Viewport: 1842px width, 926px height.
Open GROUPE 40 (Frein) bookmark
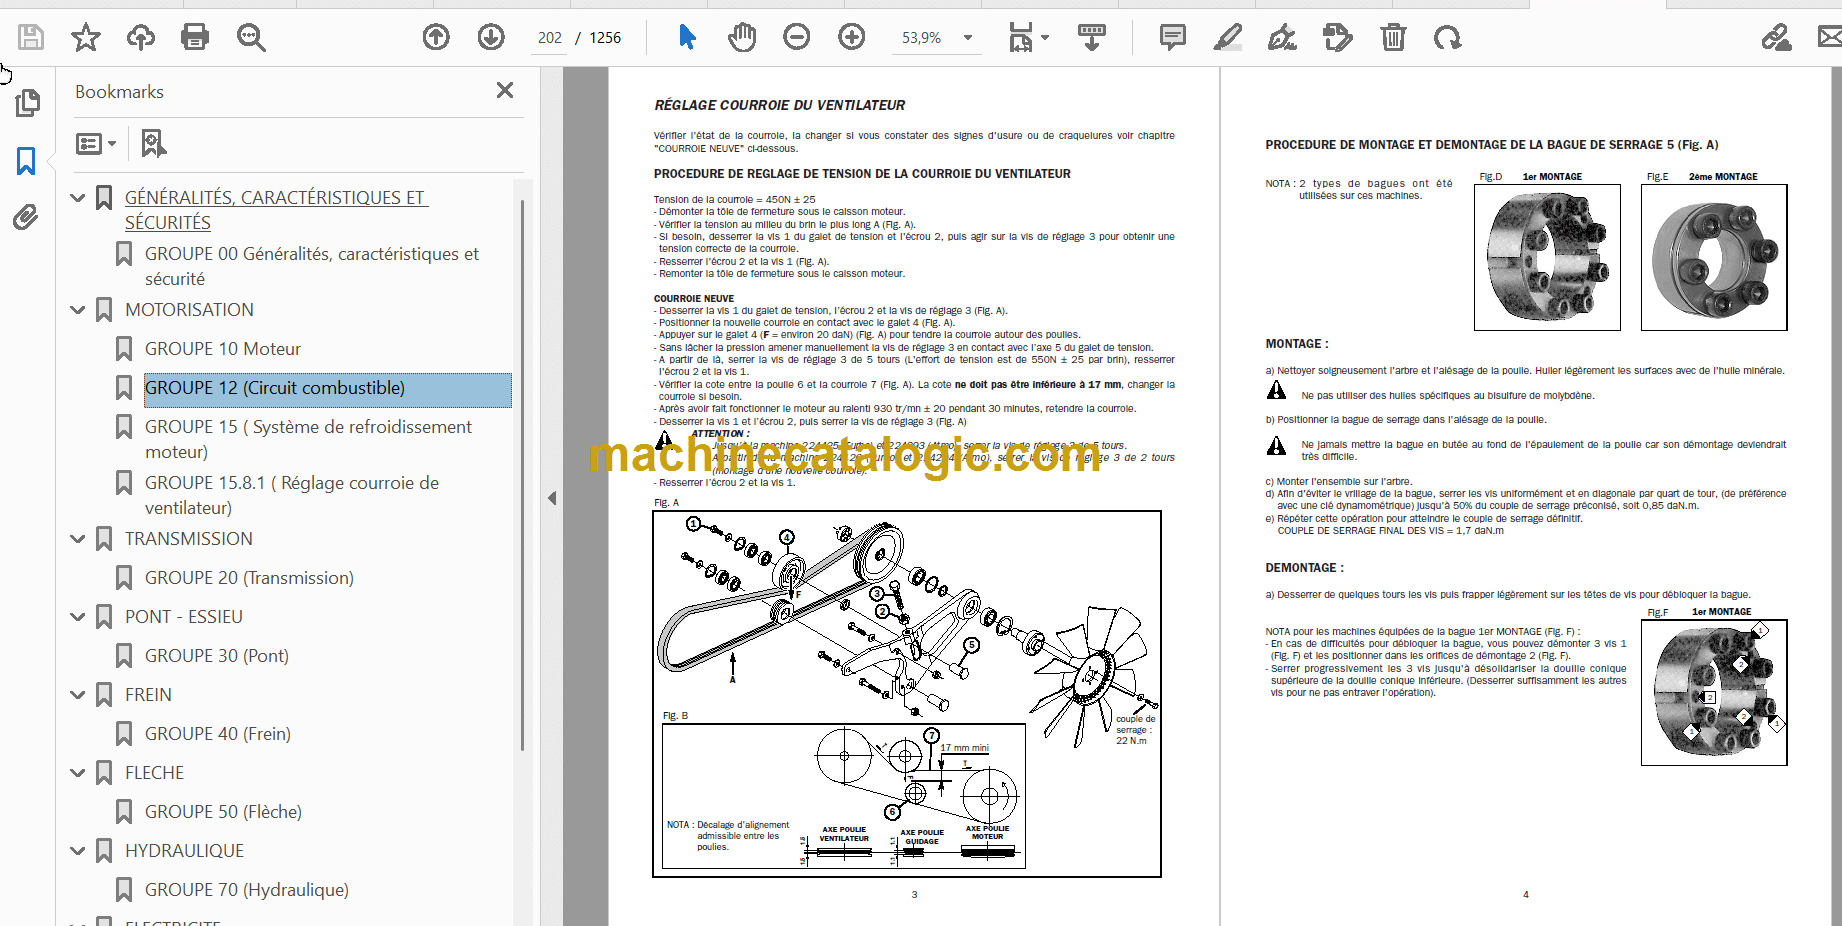click(x=218, y=734)
